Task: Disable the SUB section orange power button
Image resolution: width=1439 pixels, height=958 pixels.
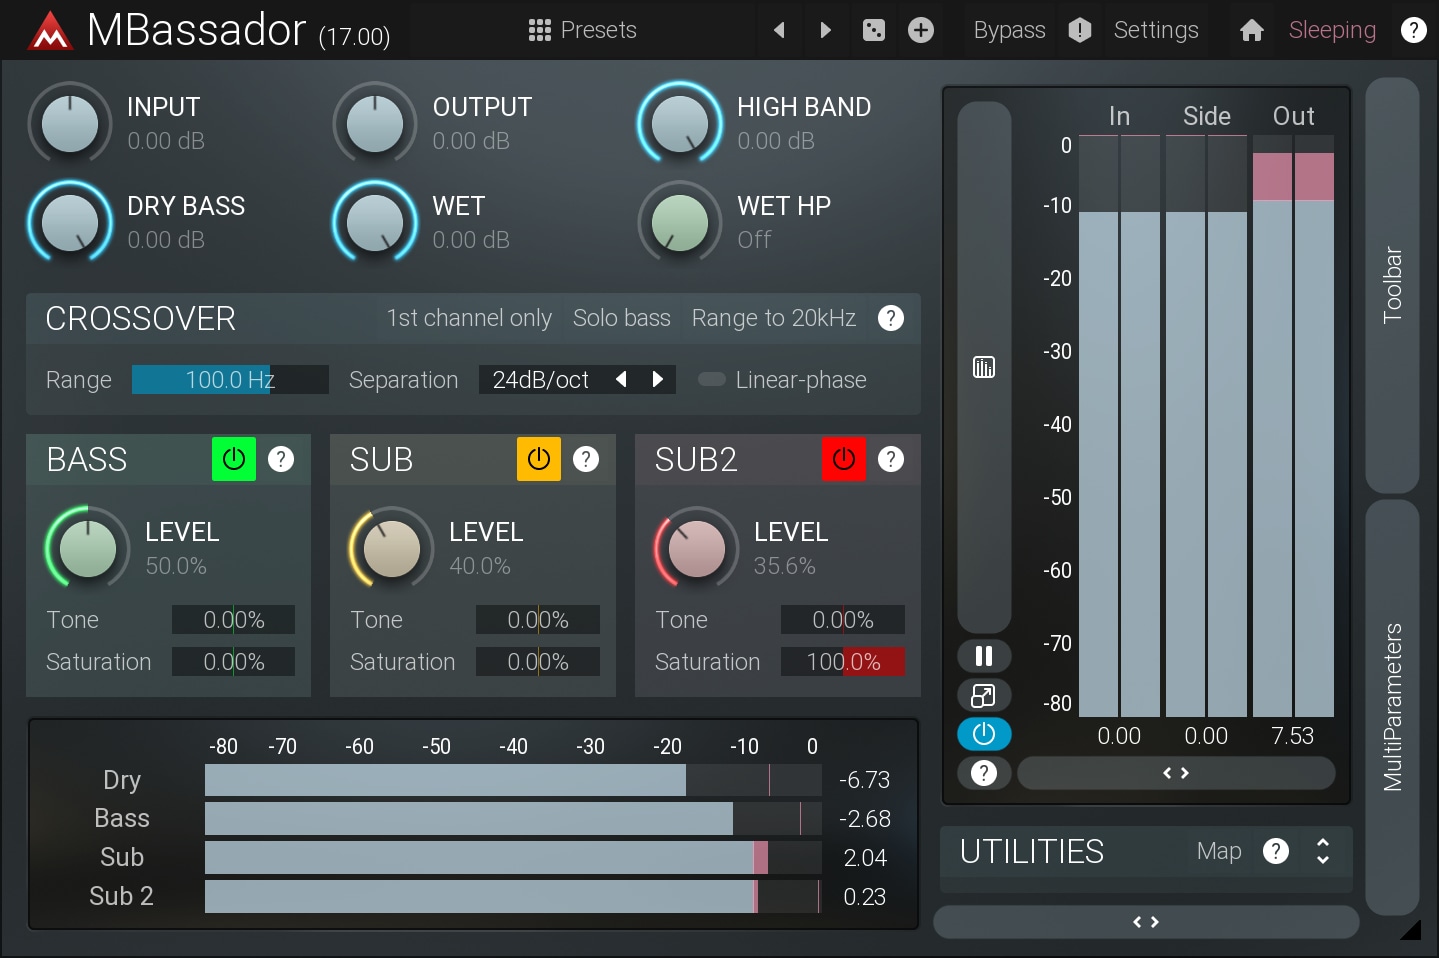Action: [x=538, y=459]
